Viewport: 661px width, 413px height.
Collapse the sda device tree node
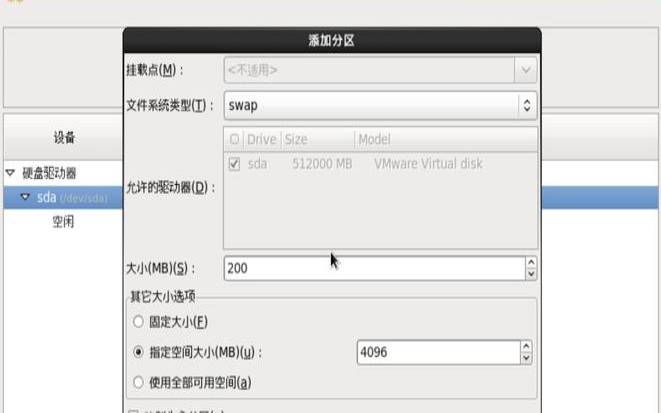pyautogui.click(x=25, y=196)
